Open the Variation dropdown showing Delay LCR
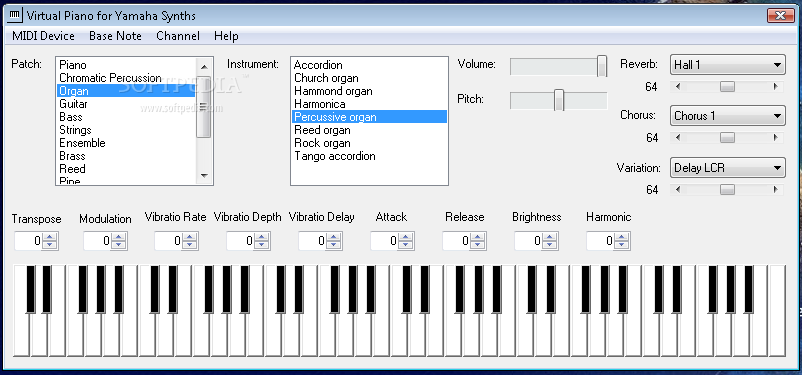 pos(727,167)
